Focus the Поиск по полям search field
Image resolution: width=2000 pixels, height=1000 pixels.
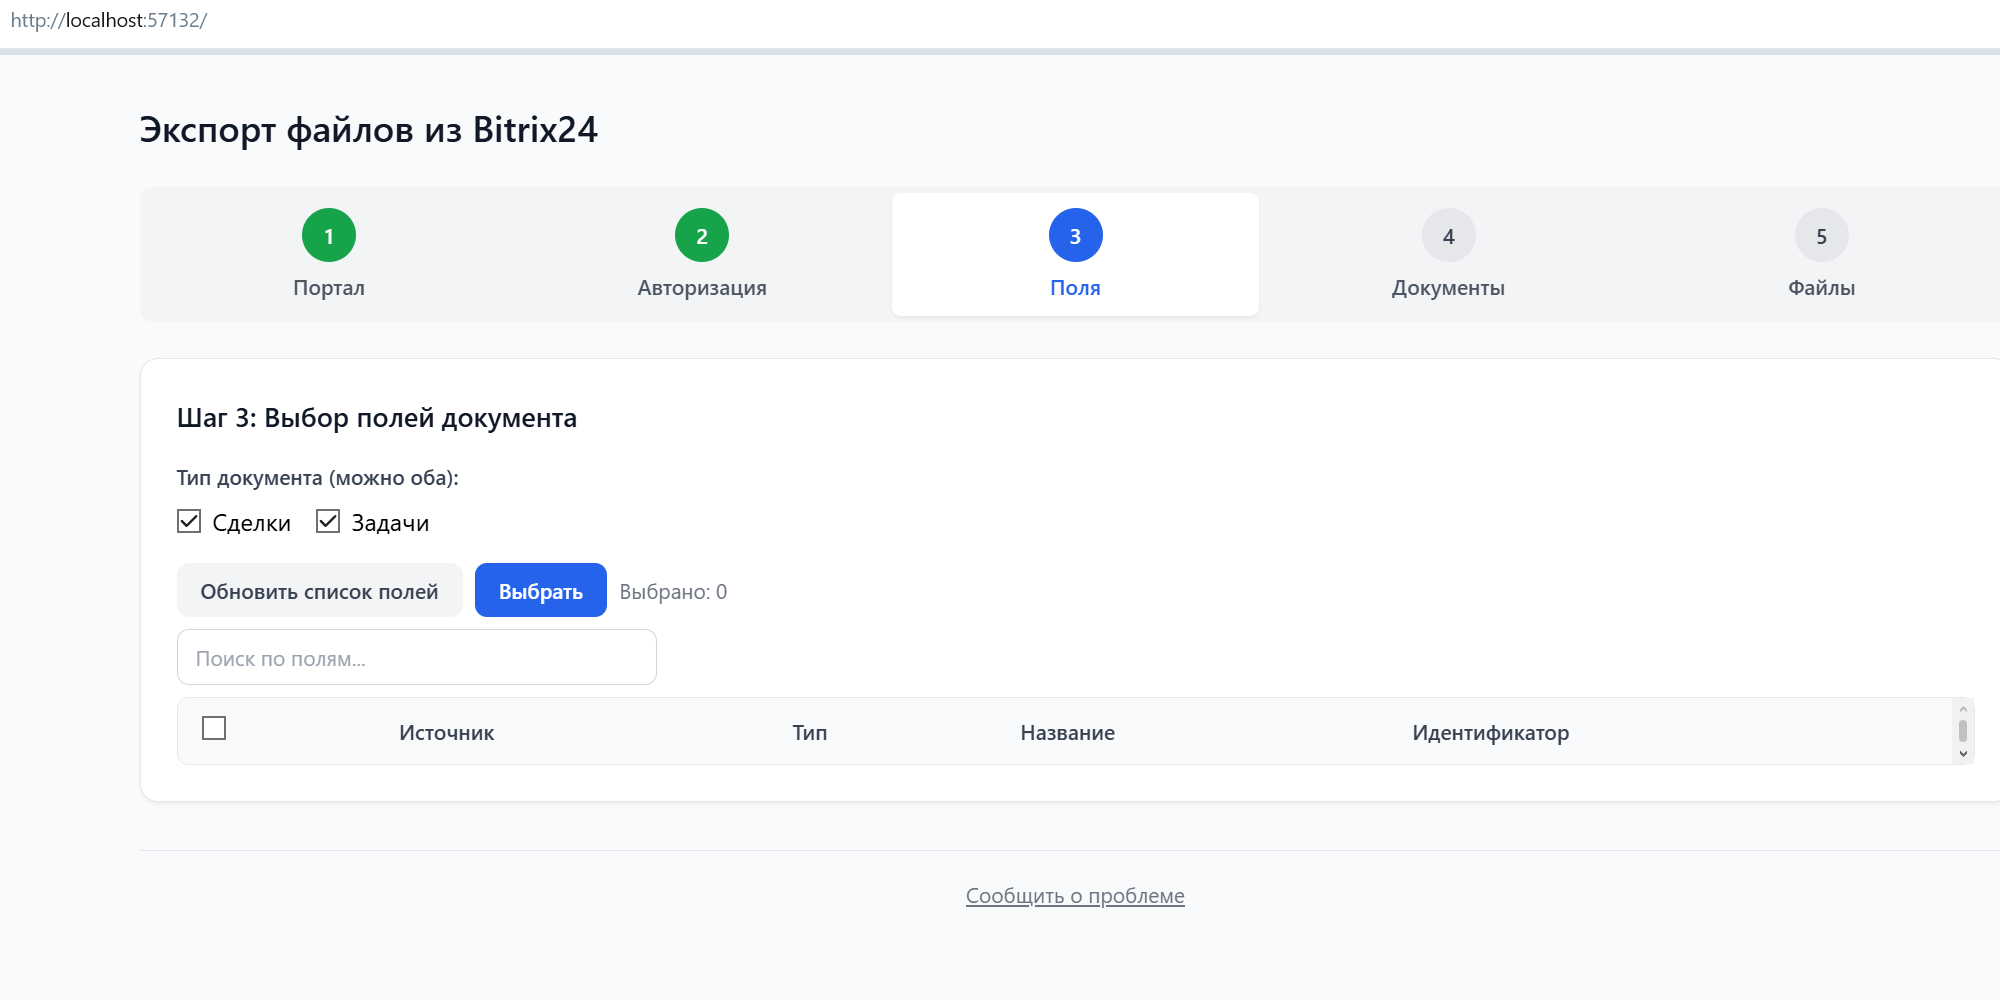(x=417, y=657)
